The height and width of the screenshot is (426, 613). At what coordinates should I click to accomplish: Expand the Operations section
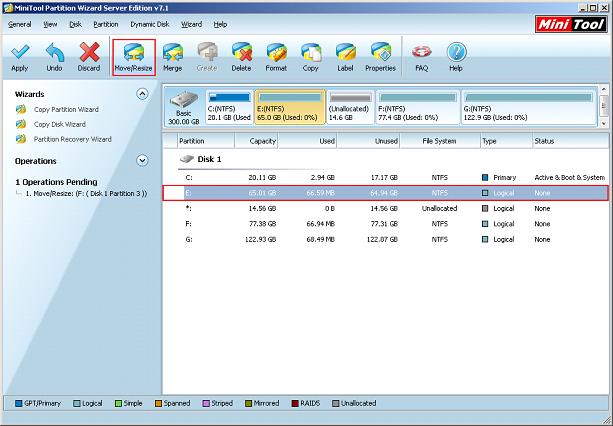pyautogui.click(x=142, y=161)
